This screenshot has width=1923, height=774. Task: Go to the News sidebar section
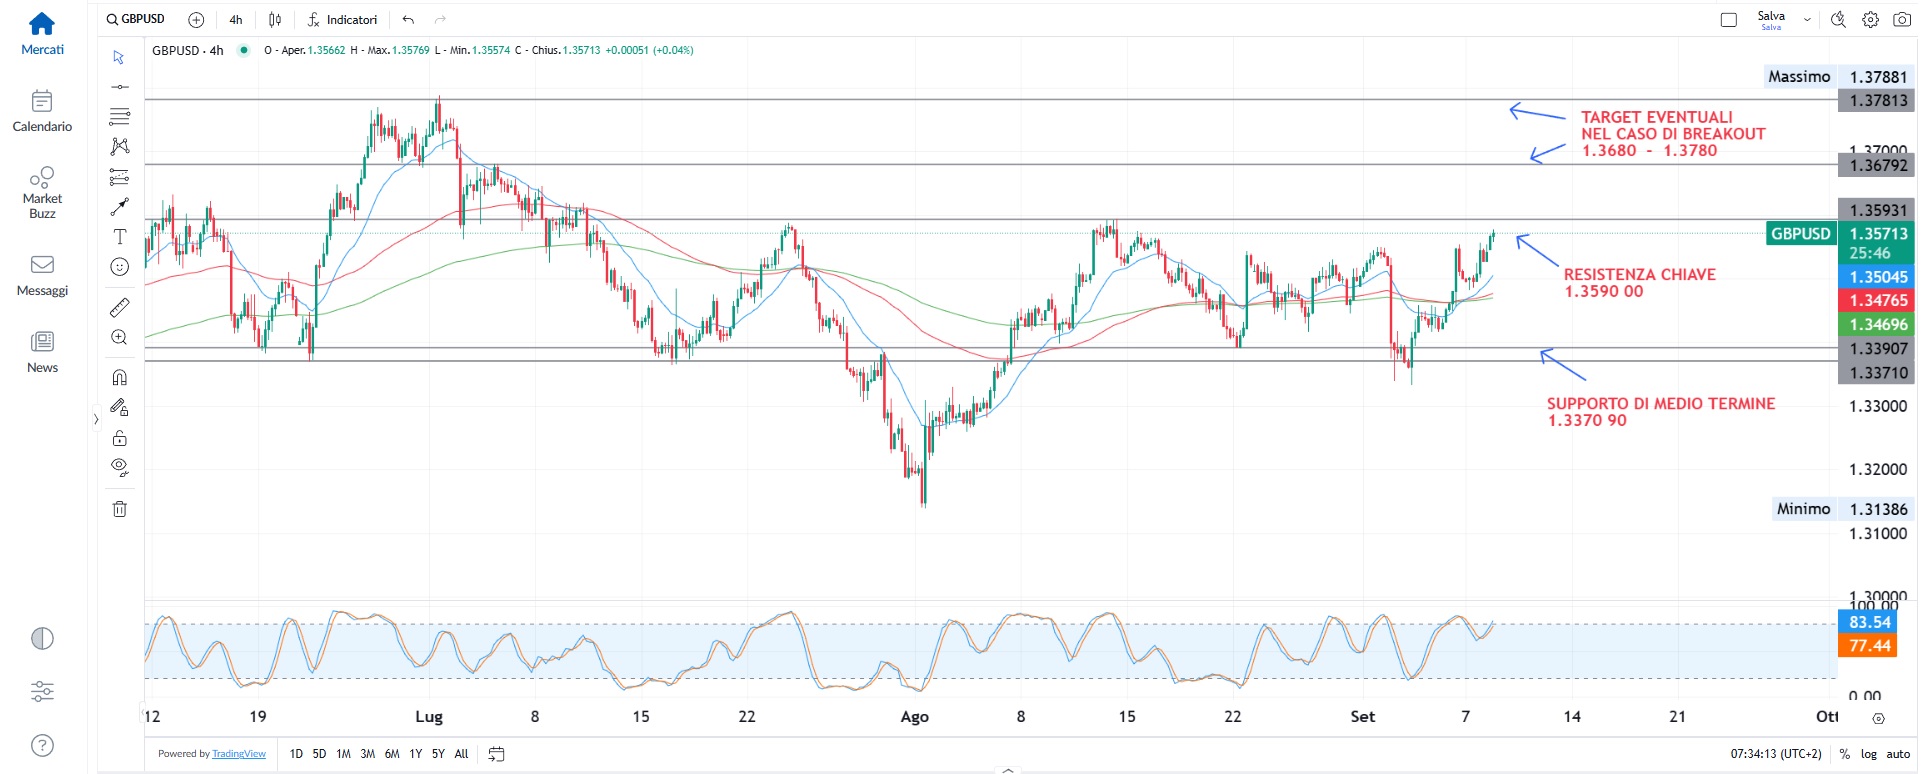tap(42, 352)
